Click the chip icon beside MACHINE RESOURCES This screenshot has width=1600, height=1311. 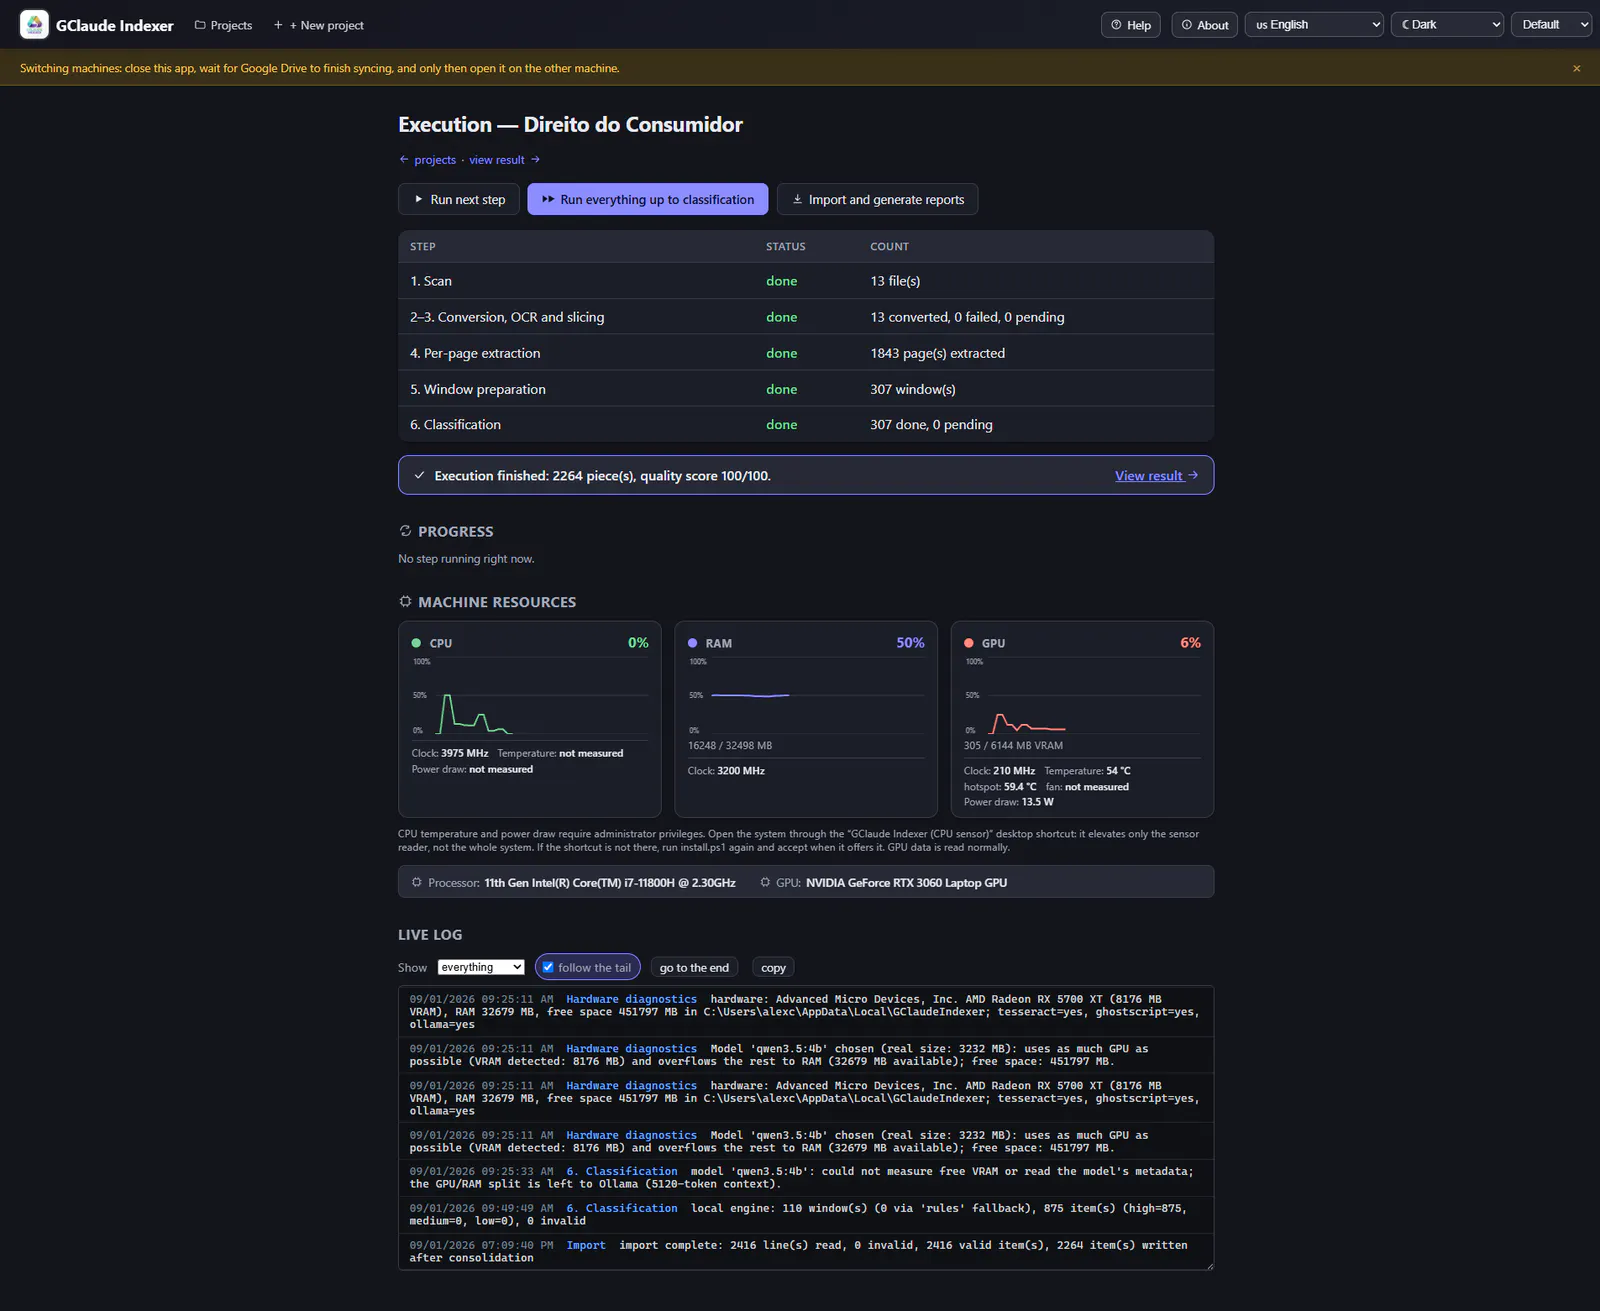pos(405,602)
